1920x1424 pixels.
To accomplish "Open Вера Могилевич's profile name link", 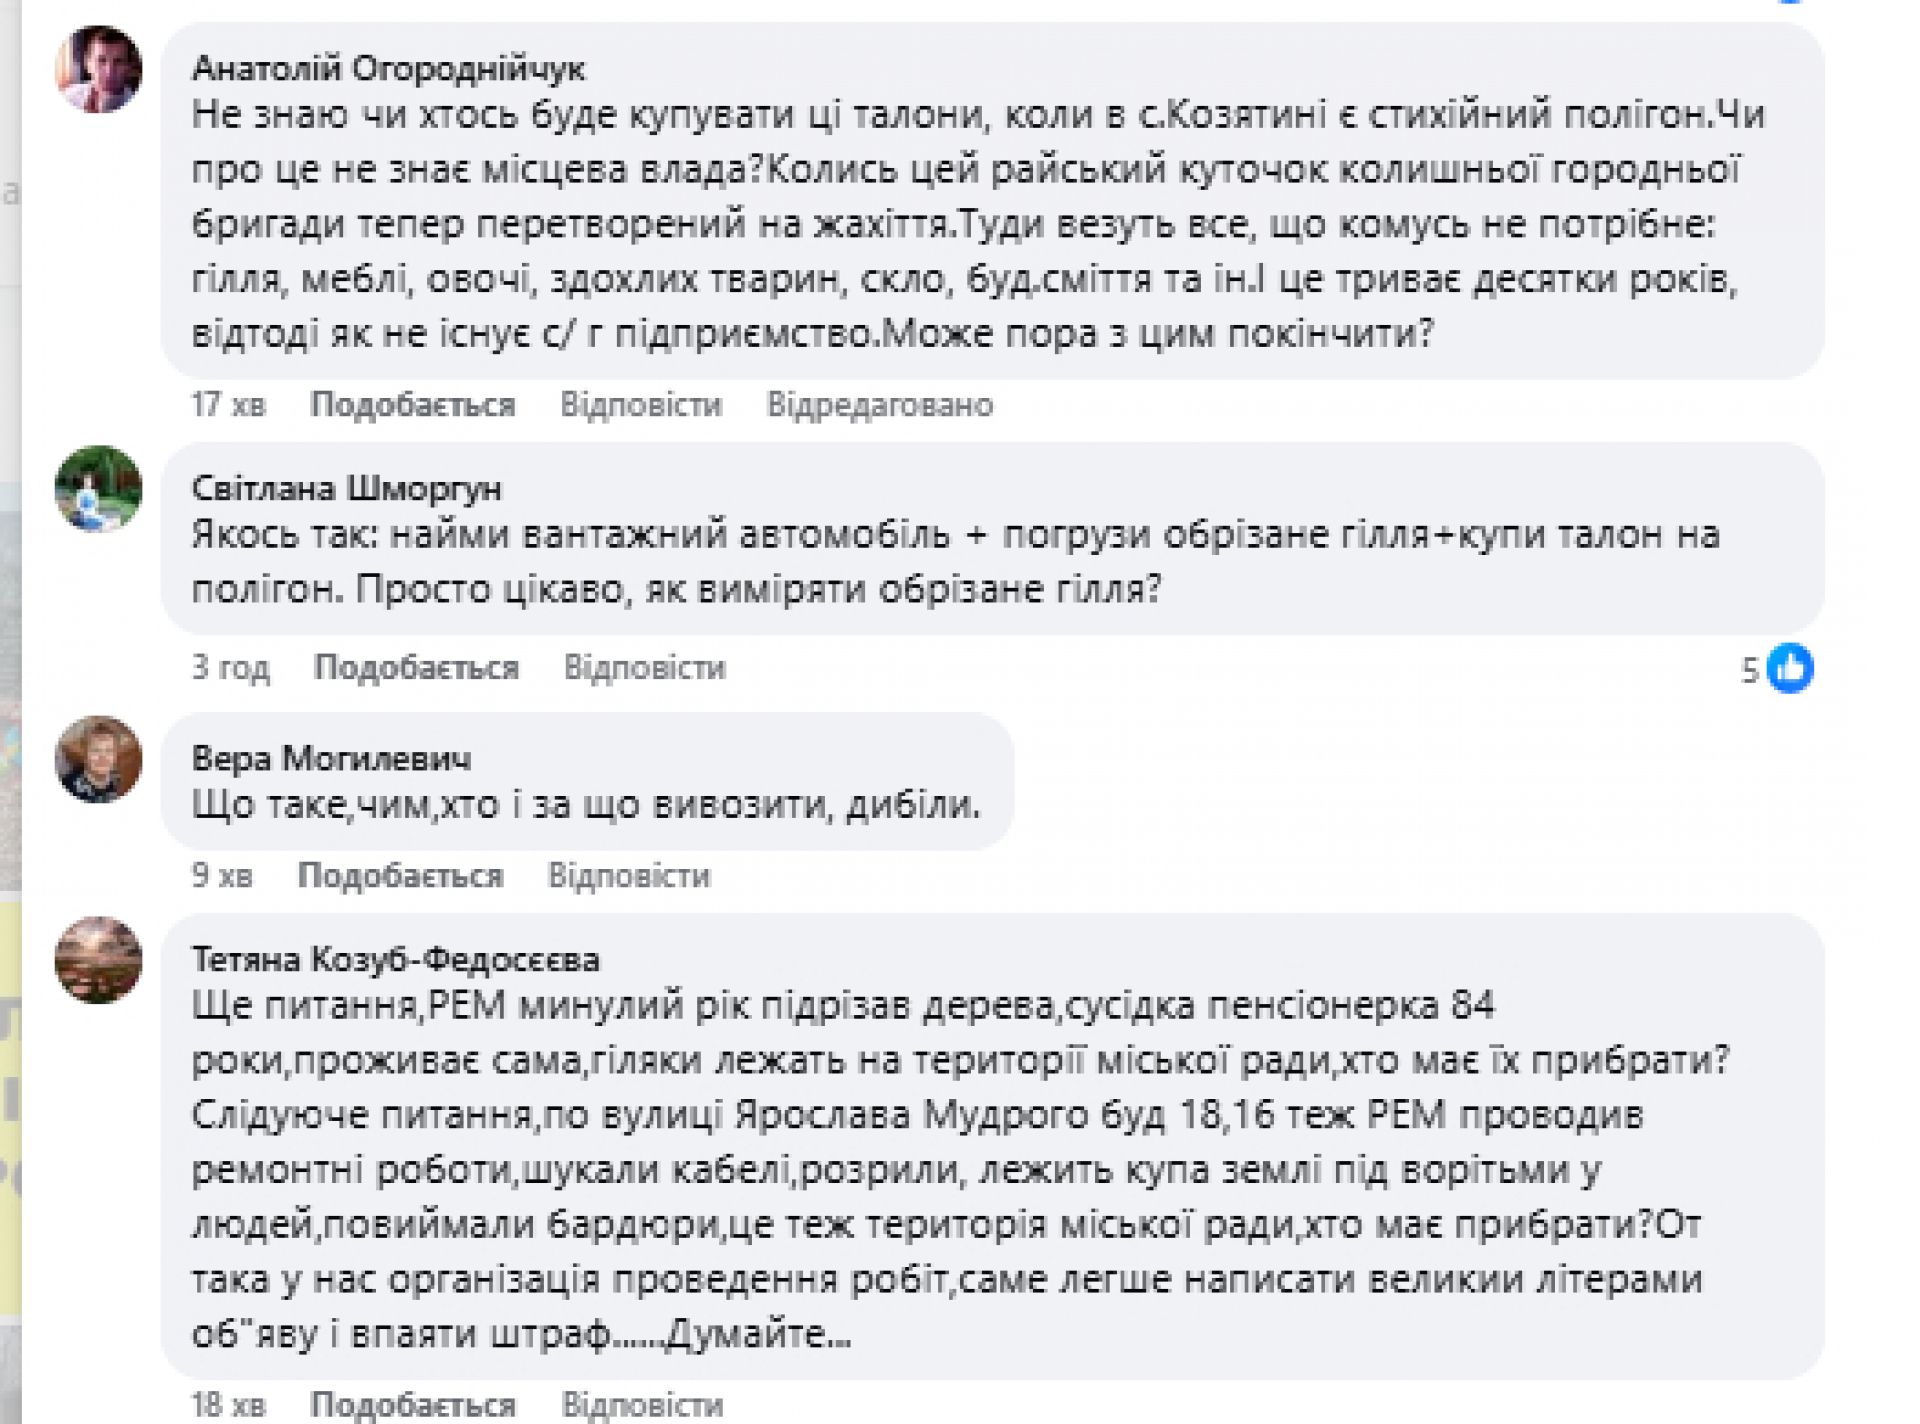I will (x=331, y=759).
